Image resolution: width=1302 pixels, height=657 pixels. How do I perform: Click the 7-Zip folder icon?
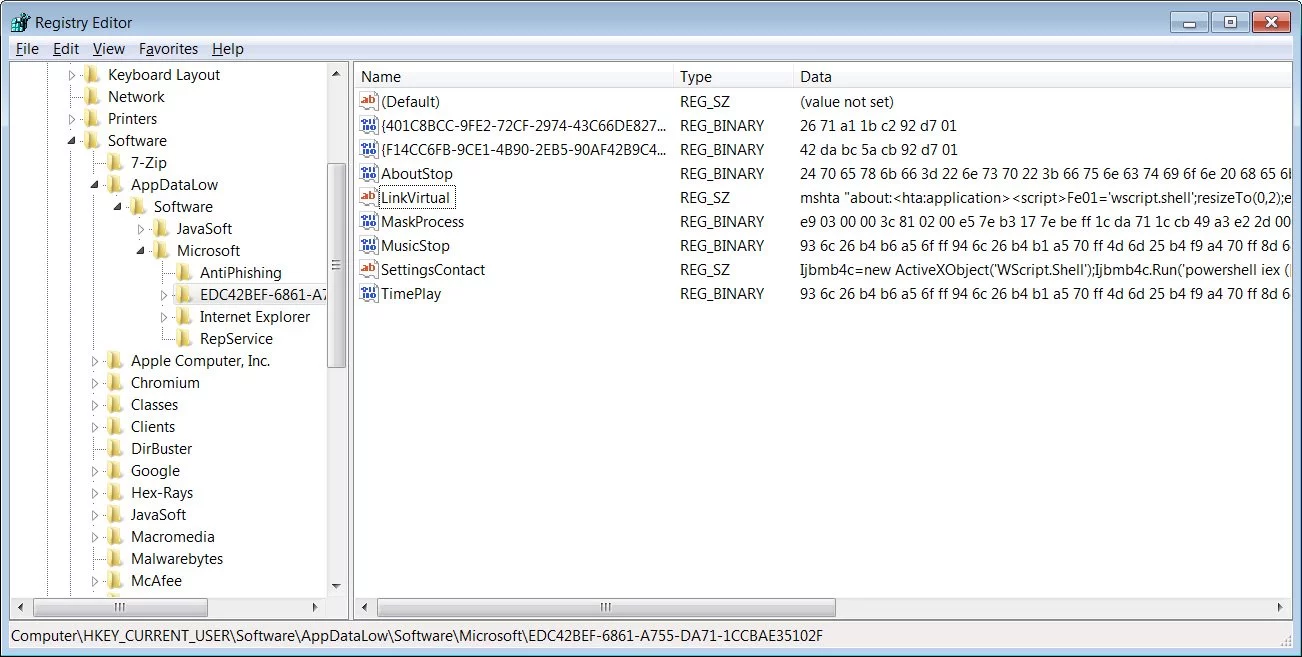(x=116, y=163)
